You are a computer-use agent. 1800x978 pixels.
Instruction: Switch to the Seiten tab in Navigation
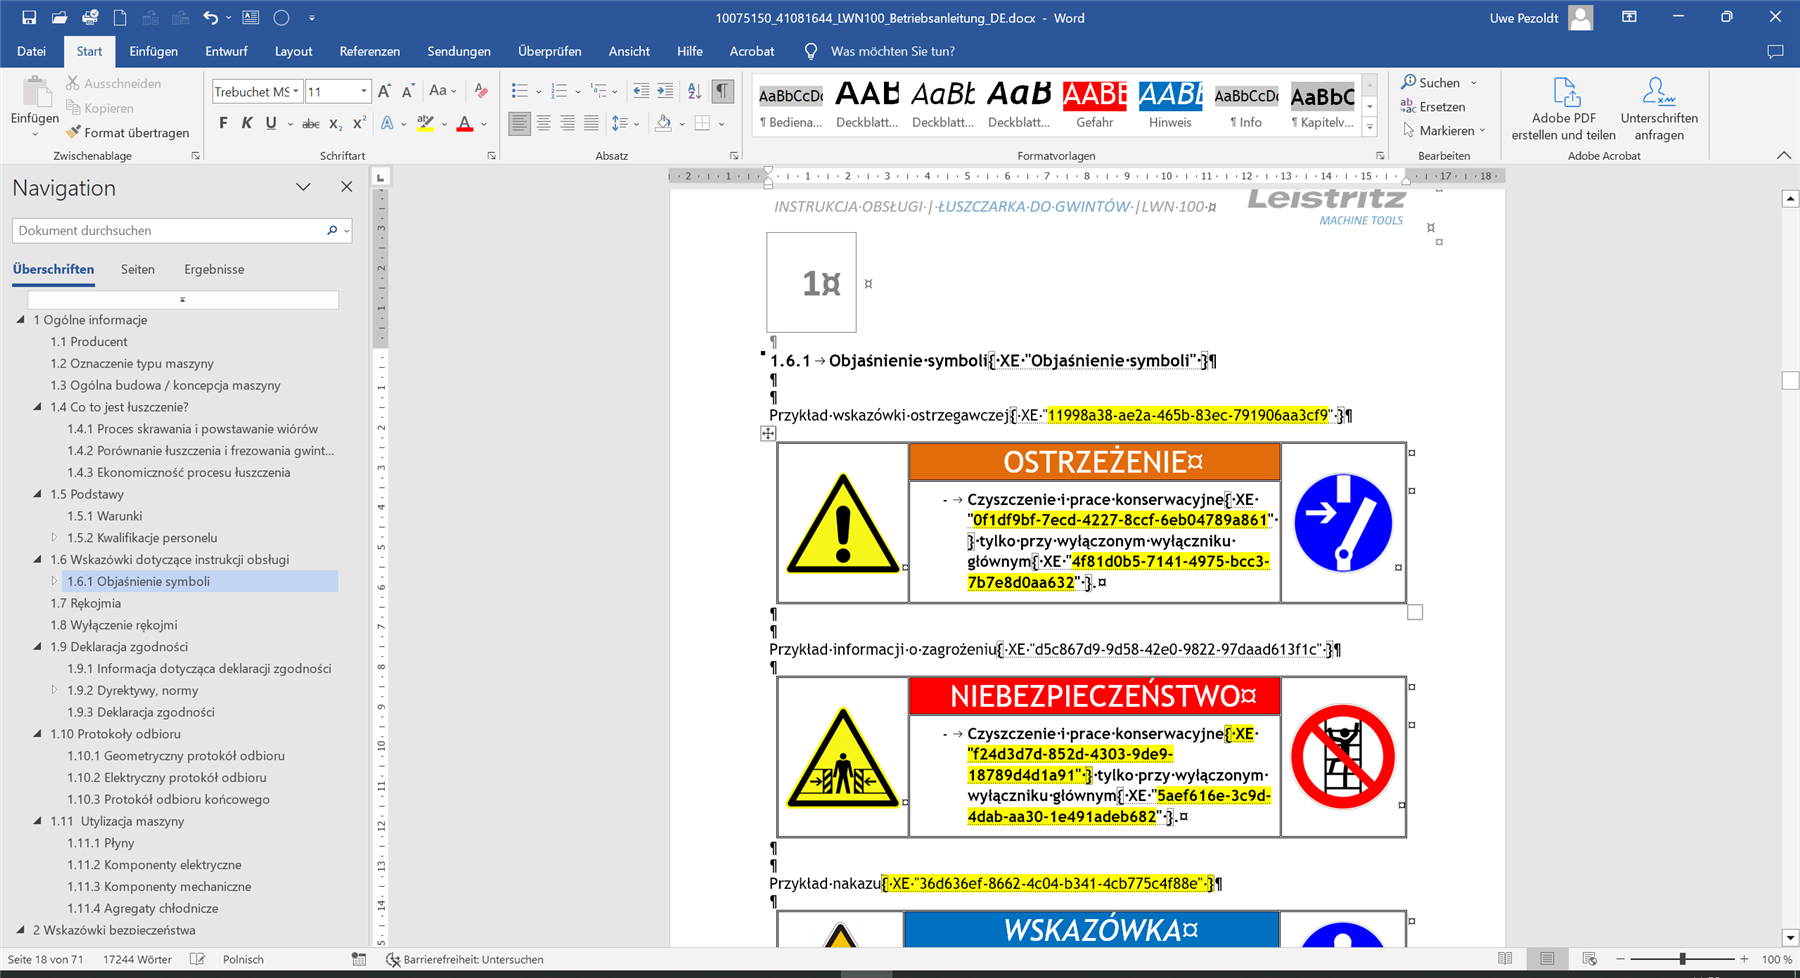point(138,269)
